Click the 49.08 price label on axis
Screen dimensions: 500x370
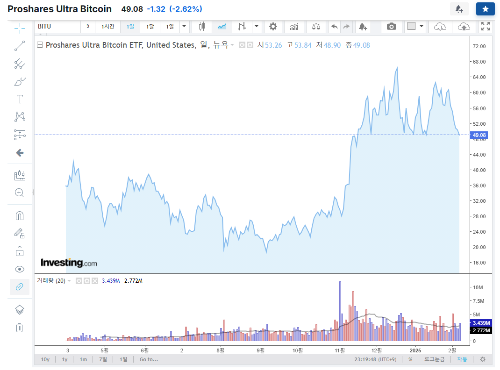point(479,135)
